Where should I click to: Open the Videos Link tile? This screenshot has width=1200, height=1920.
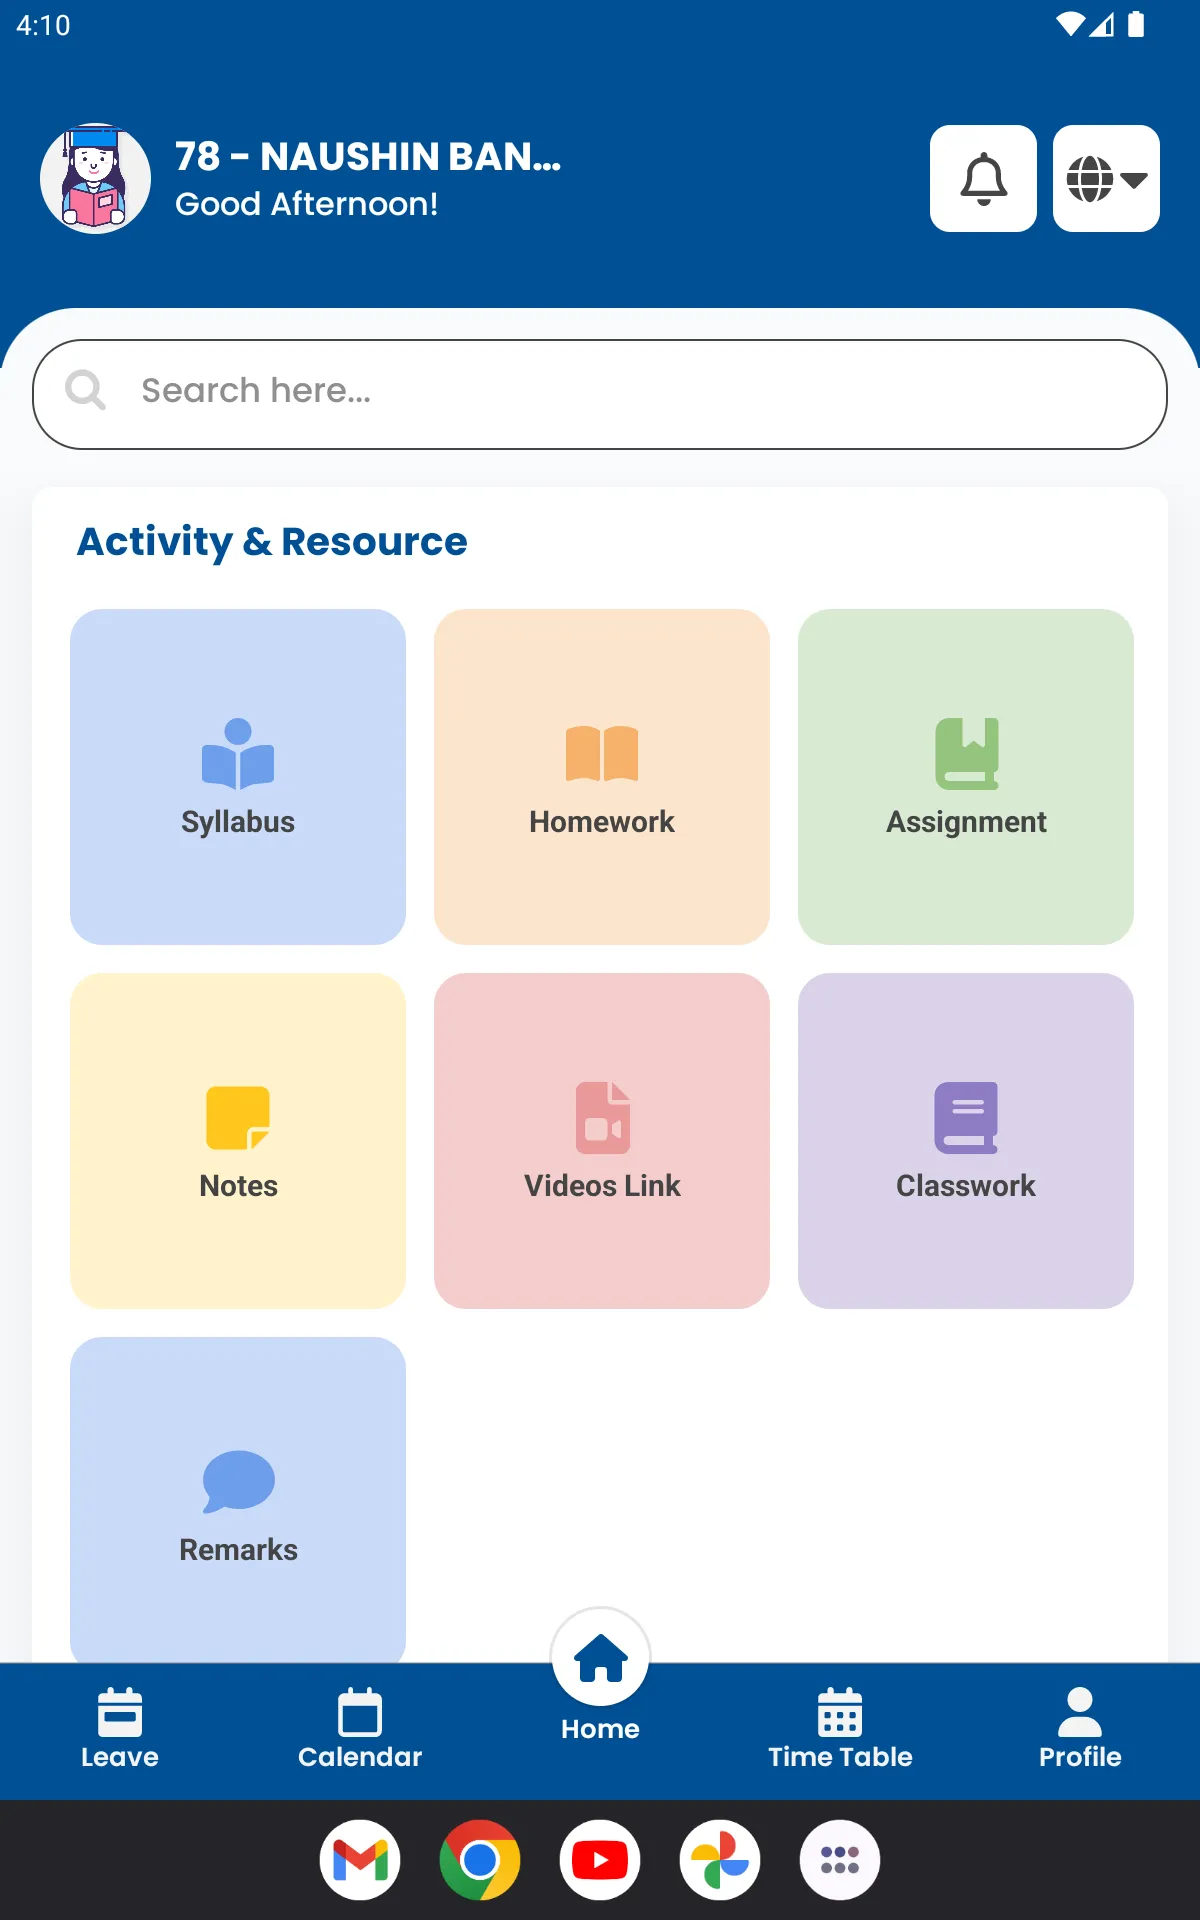tap(602, 1141)
